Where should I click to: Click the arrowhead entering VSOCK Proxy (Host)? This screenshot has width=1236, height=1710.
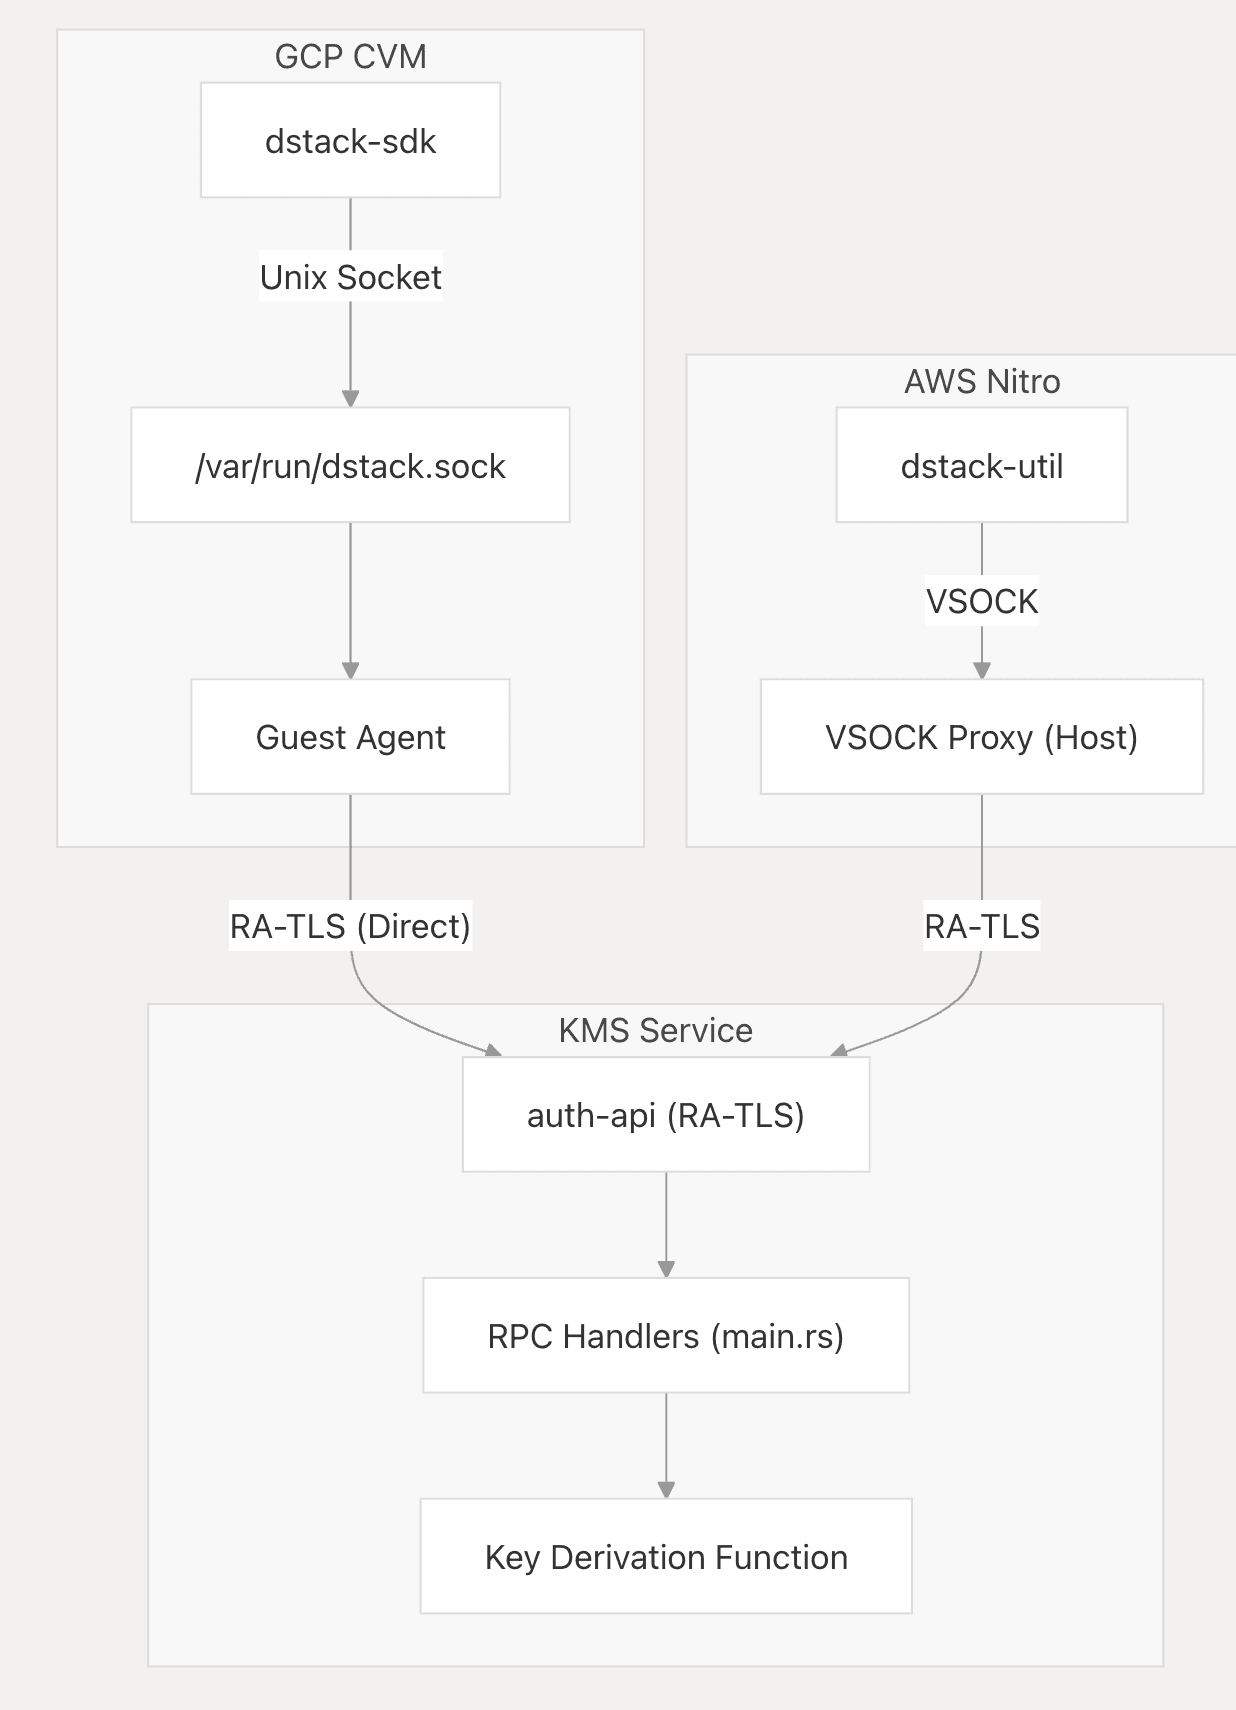981,670
